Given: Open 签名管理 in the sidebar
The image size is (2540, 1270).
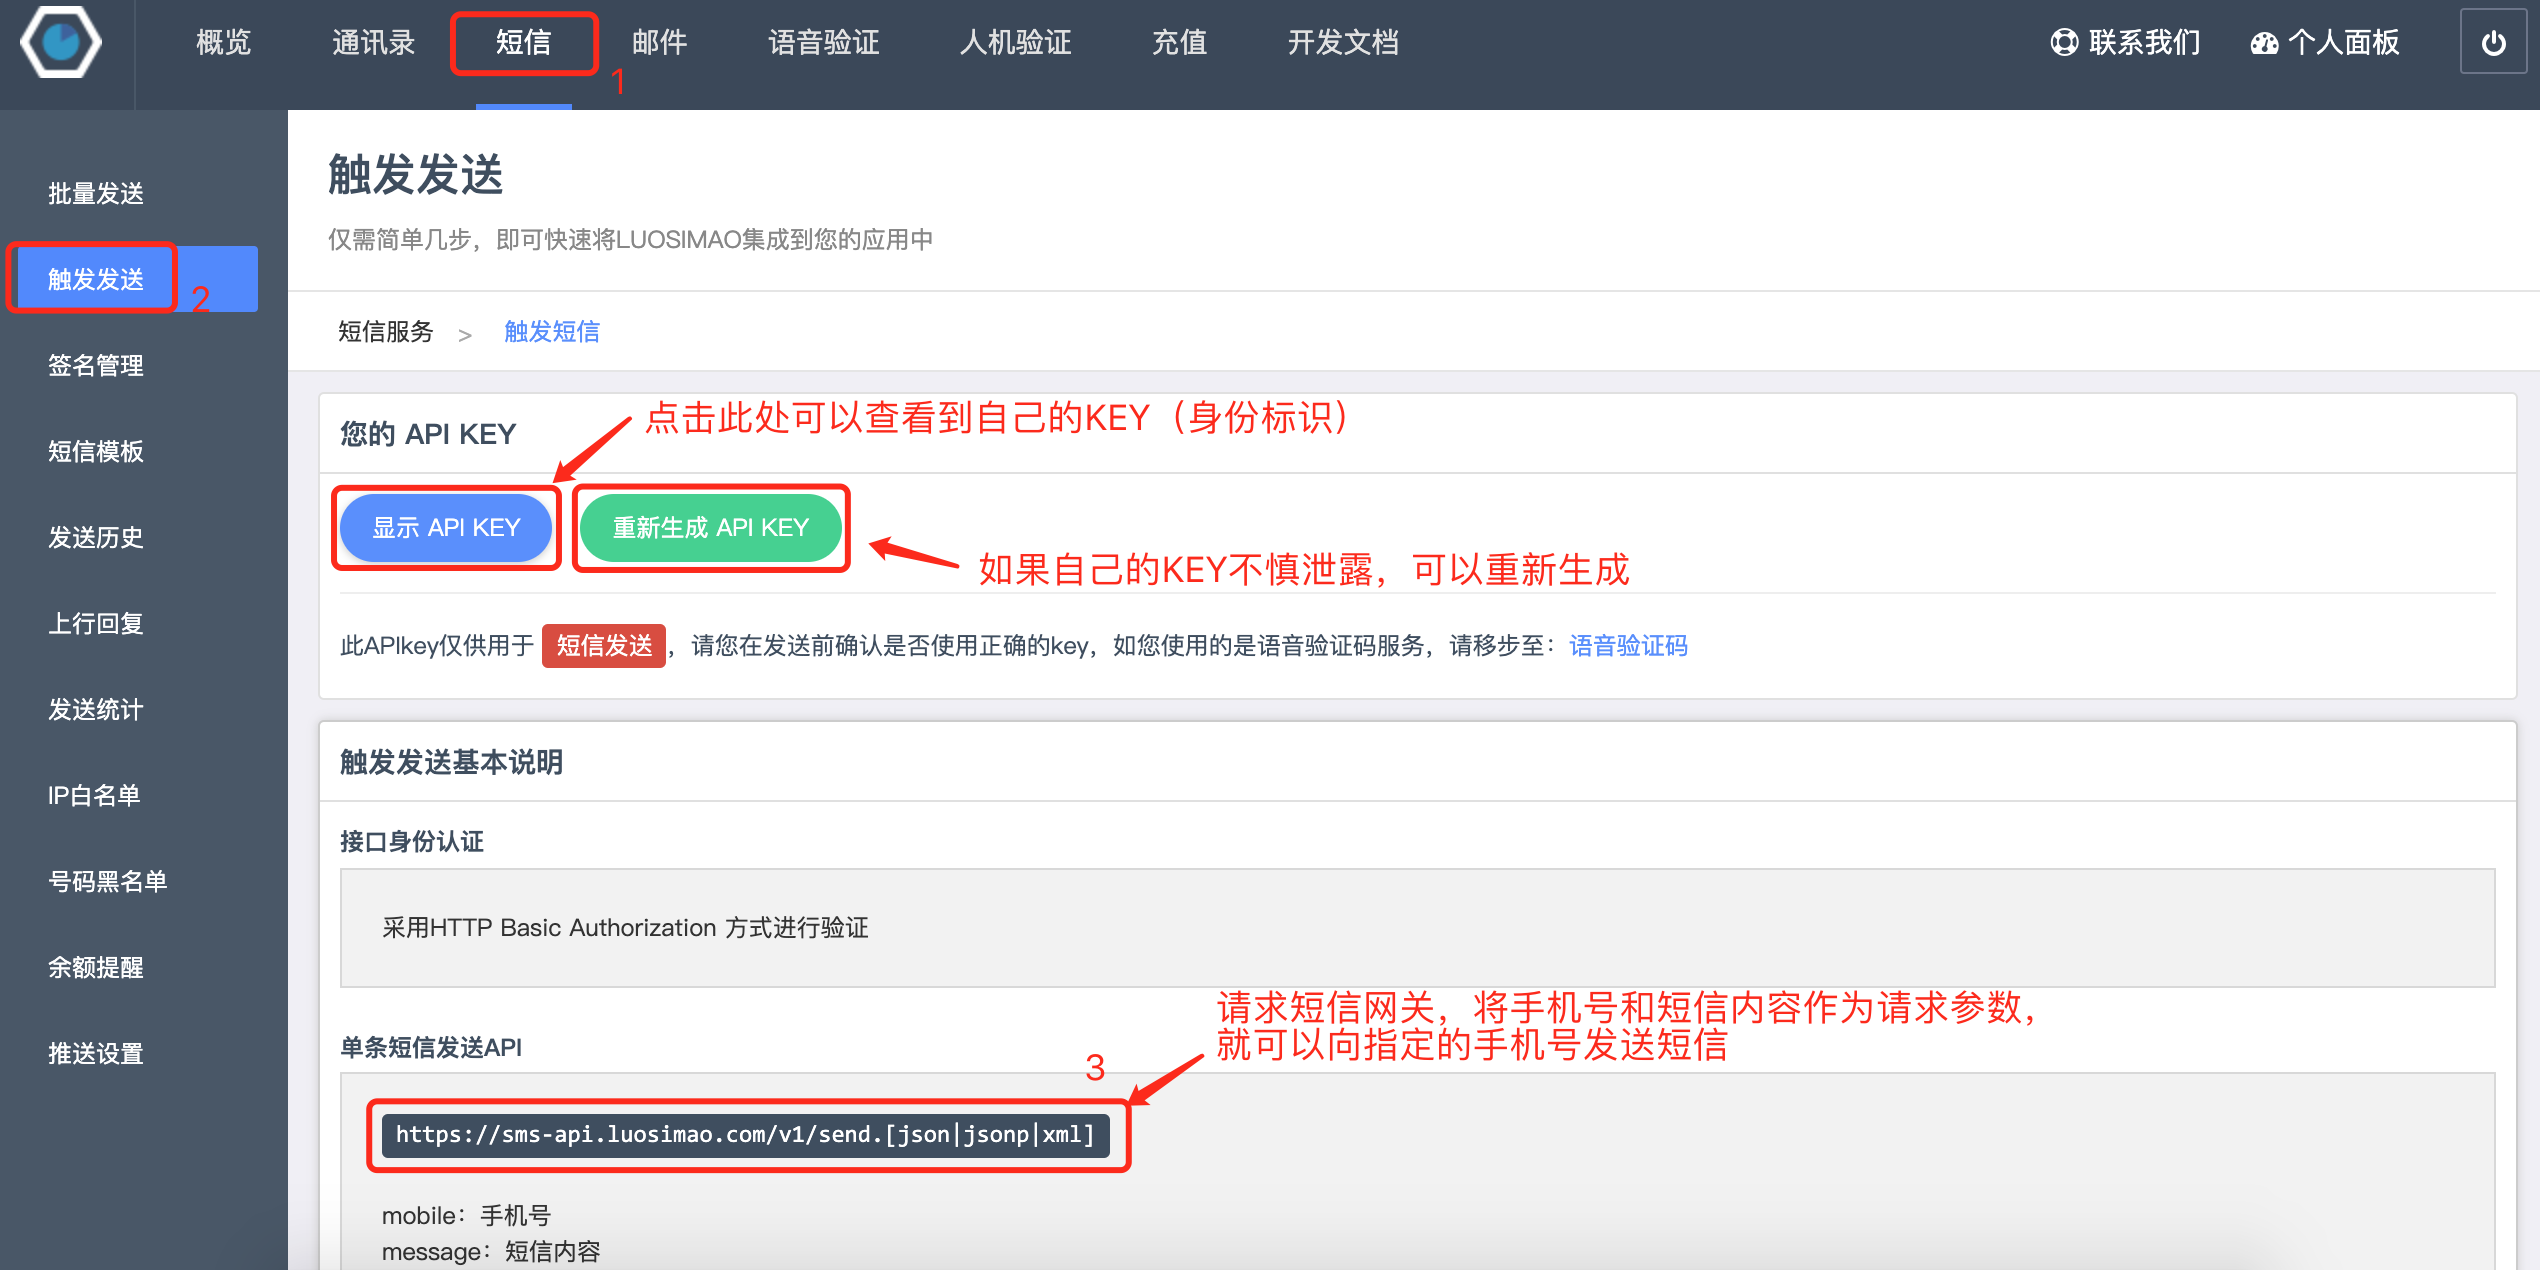Looking at the screenshot, I should 96,365.
